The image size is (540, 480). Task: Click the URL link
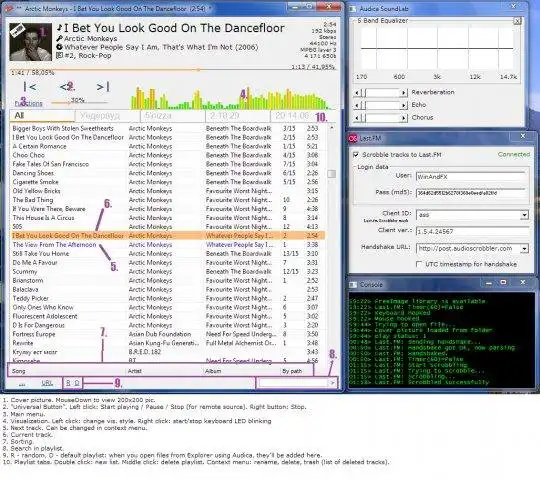click(x=47, y=383)
